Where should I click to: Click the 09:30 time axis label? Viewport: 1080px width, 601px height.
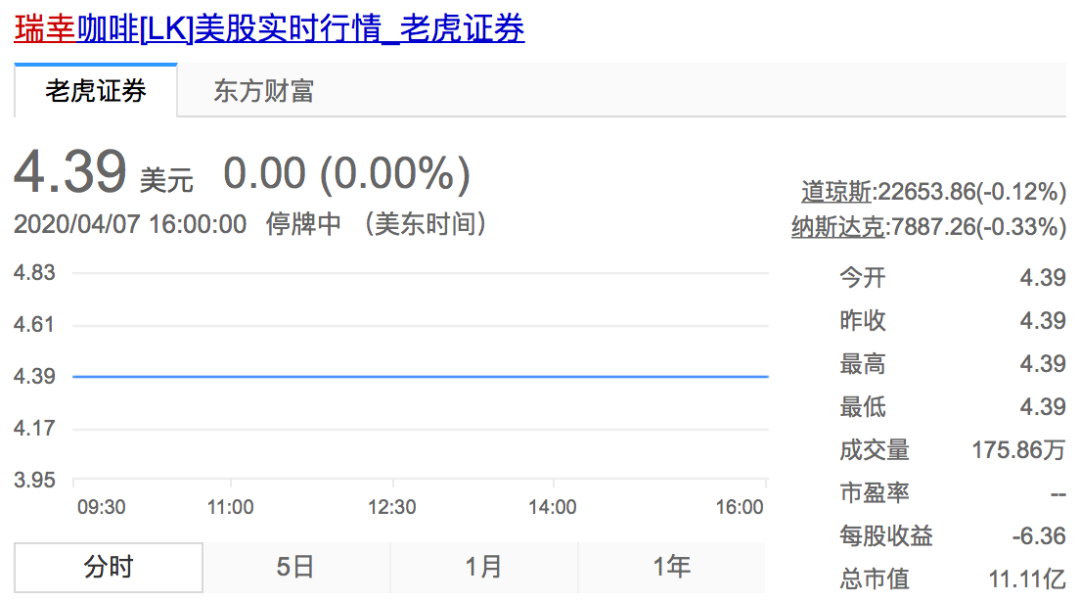coord(101,507)
